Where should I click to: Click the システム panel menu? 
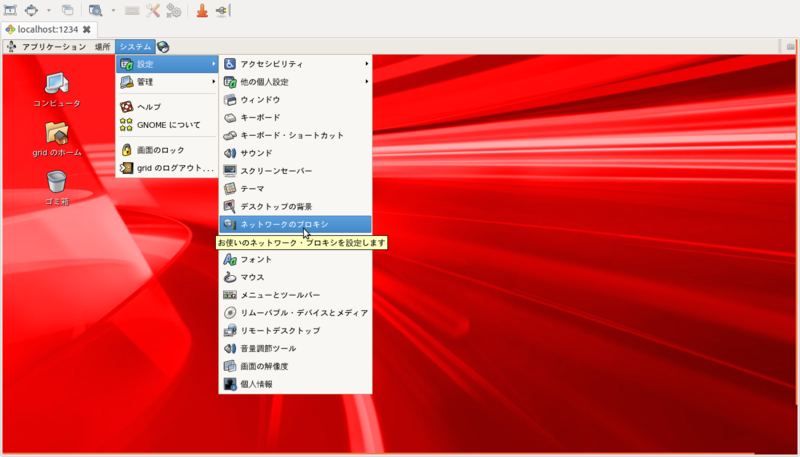pos(135,47)
